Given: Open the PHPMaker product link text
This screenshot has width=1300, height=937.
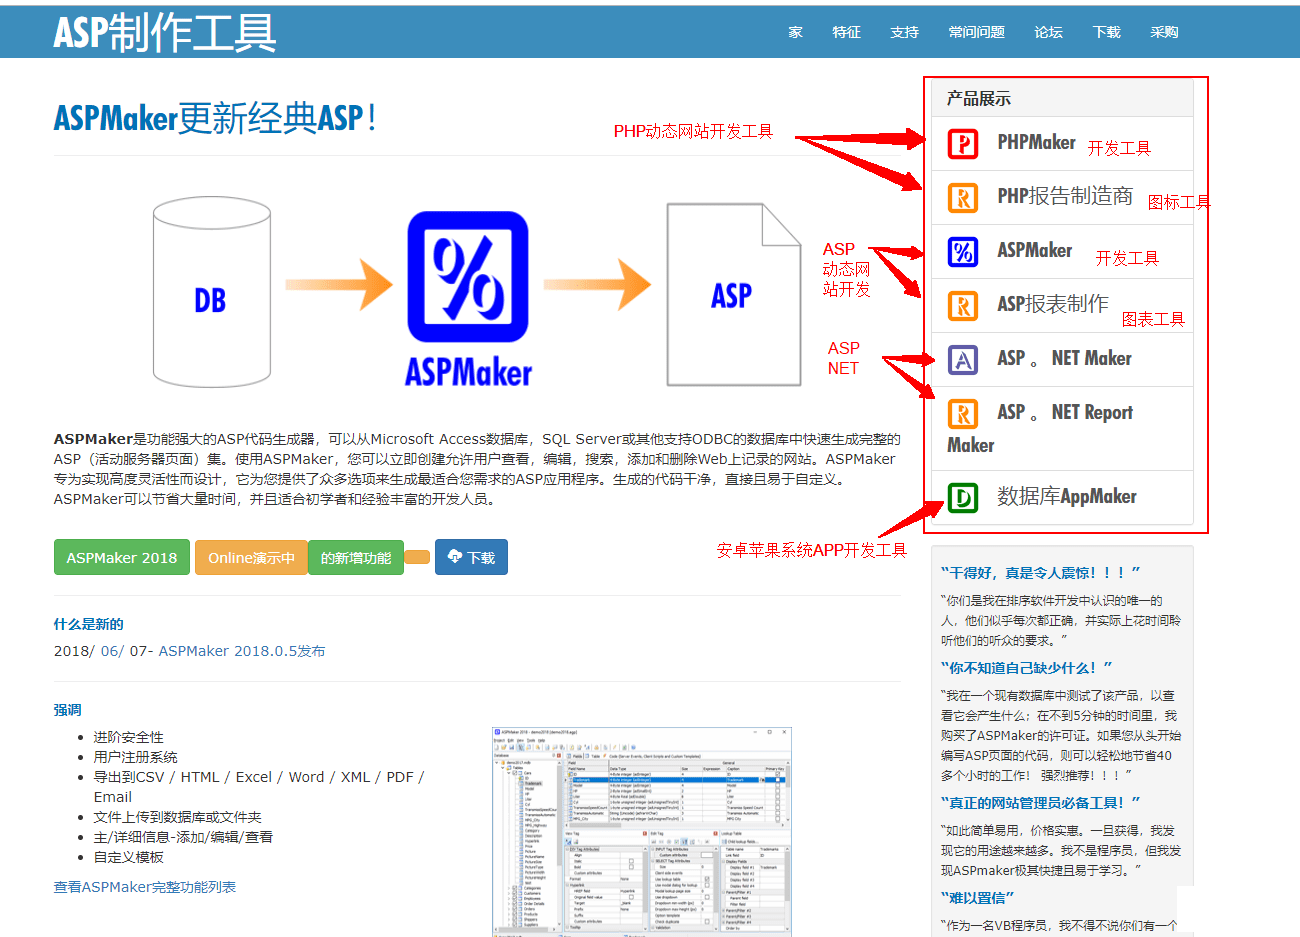Looking at the screenshot, I should click(1037, 143).
